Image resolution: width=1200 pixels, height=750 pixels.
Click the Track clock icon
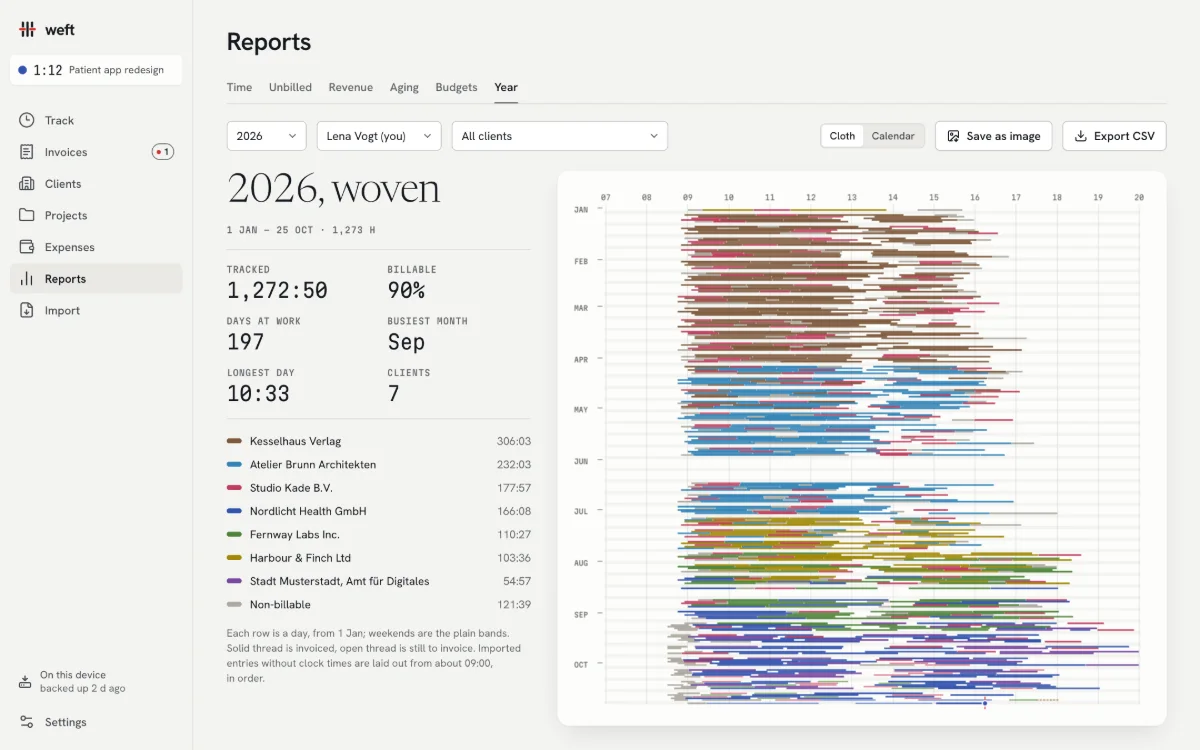[x=26, y=120]
